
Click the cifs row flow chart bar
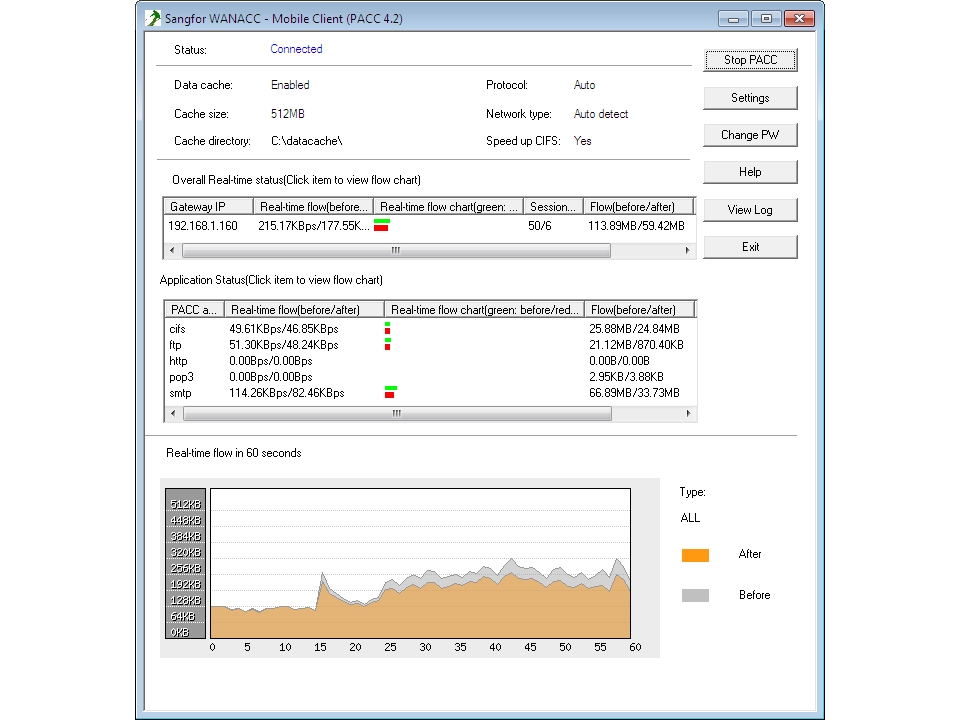tap(387, 328)
